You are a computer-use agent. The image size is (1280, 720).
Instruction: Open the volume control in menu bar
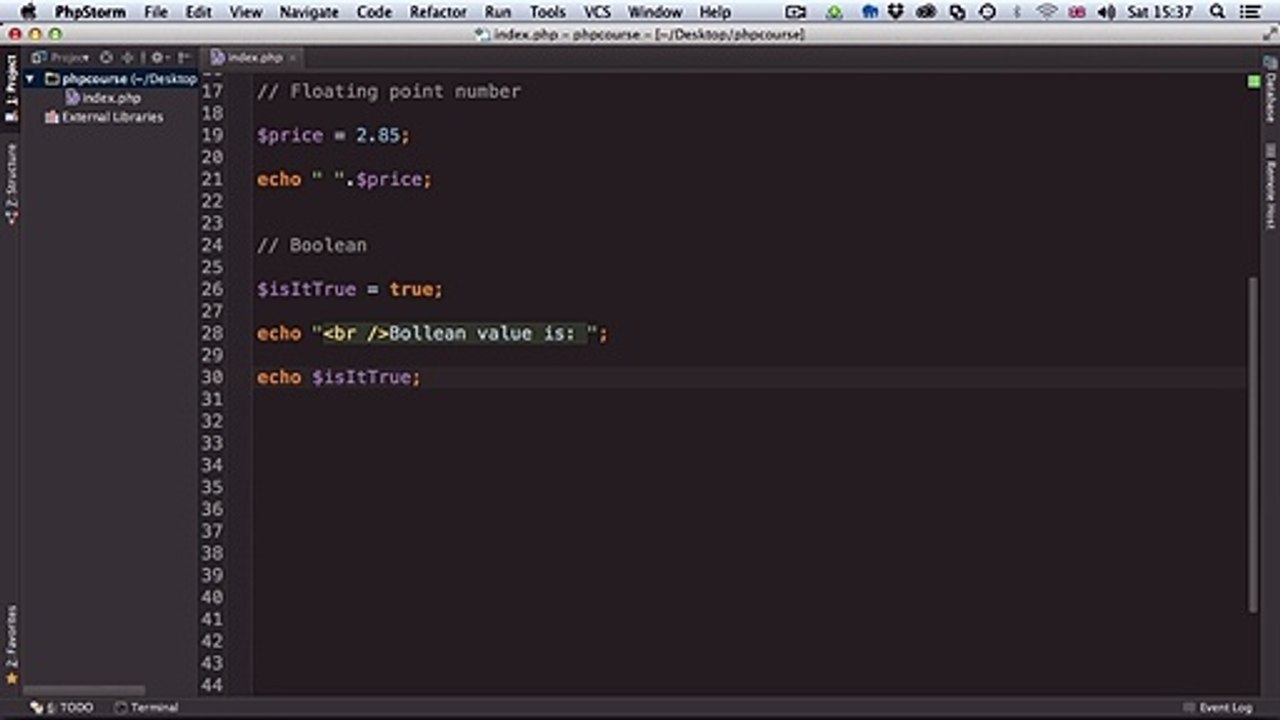(x=1107, y=12)
